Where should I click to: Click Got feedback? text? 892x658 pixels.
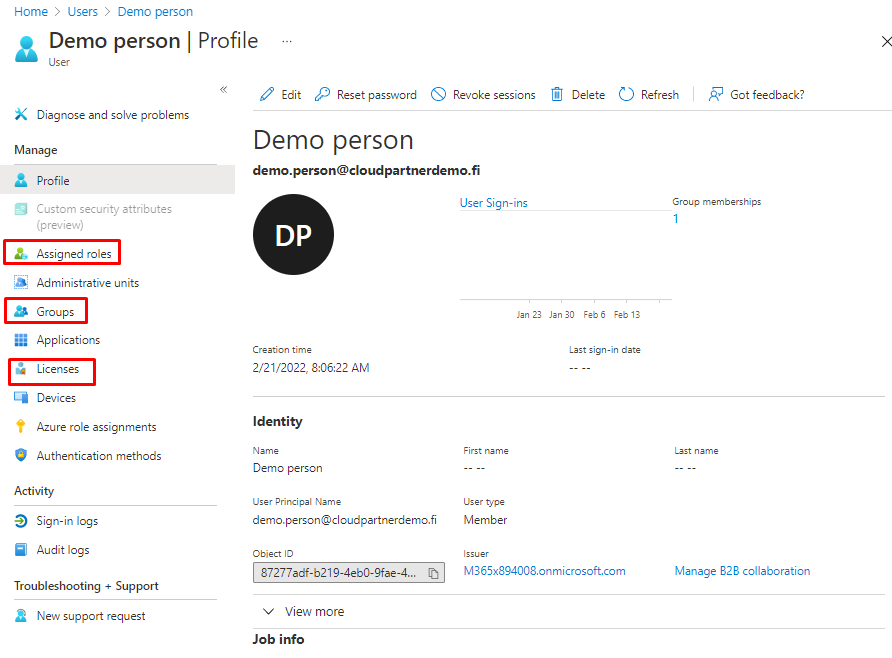pos(767,95)
